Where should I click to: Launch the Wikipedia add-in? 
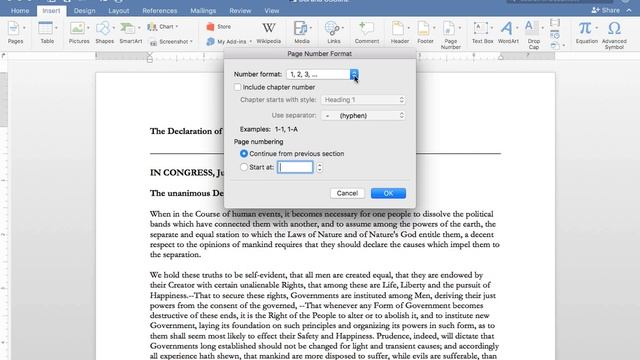[x=268, y=32]
